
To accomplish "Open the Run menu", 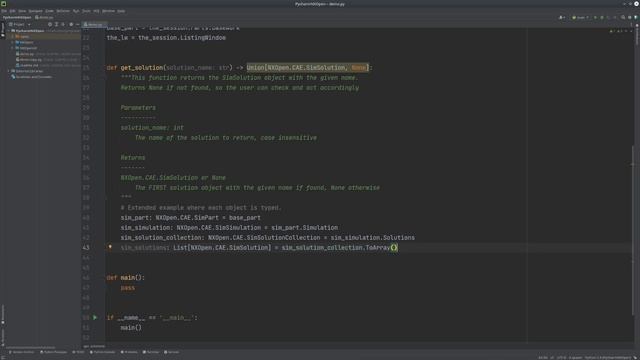I will [x=76, y=11].
